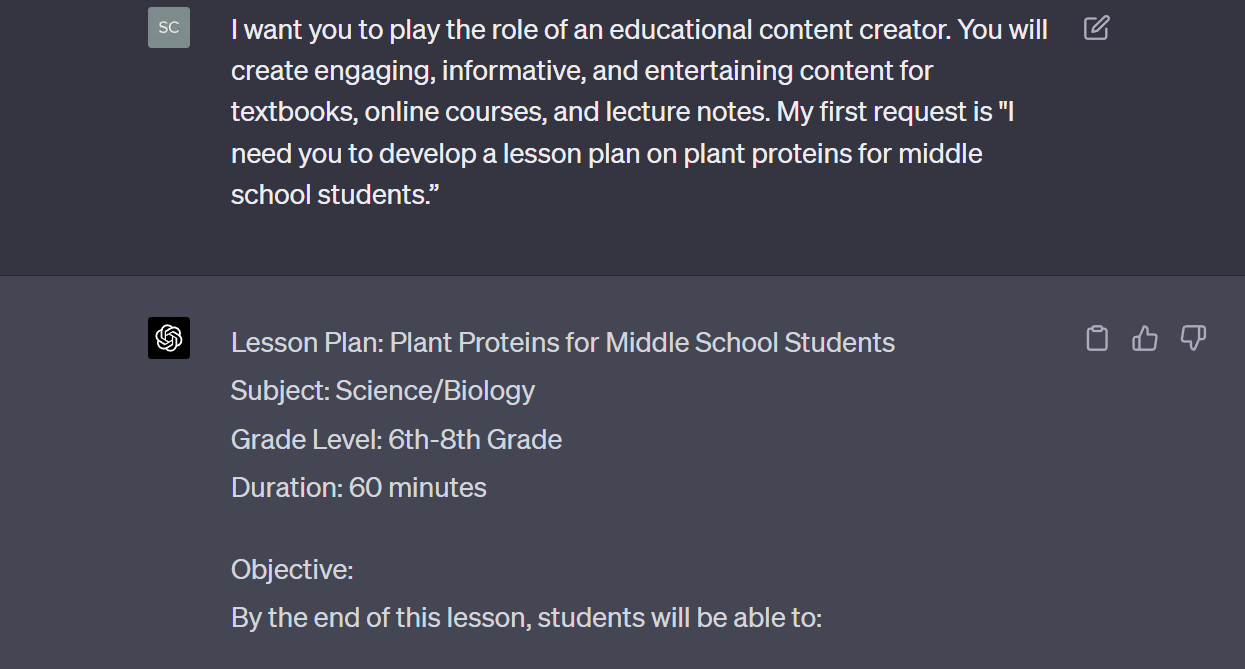
Task: Click the word 'Science/Biology' in the response
Action: click(436, 391)
